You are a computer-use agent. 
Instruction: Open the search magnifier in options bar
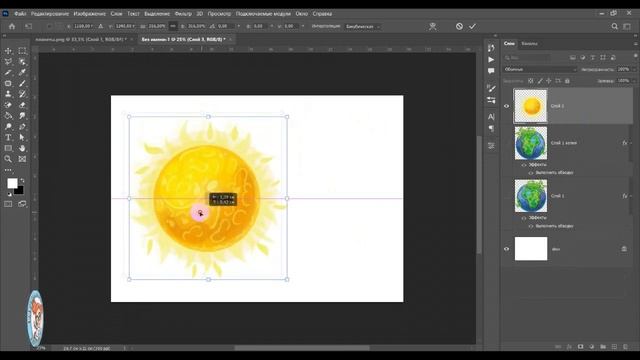tap(614, 26)
